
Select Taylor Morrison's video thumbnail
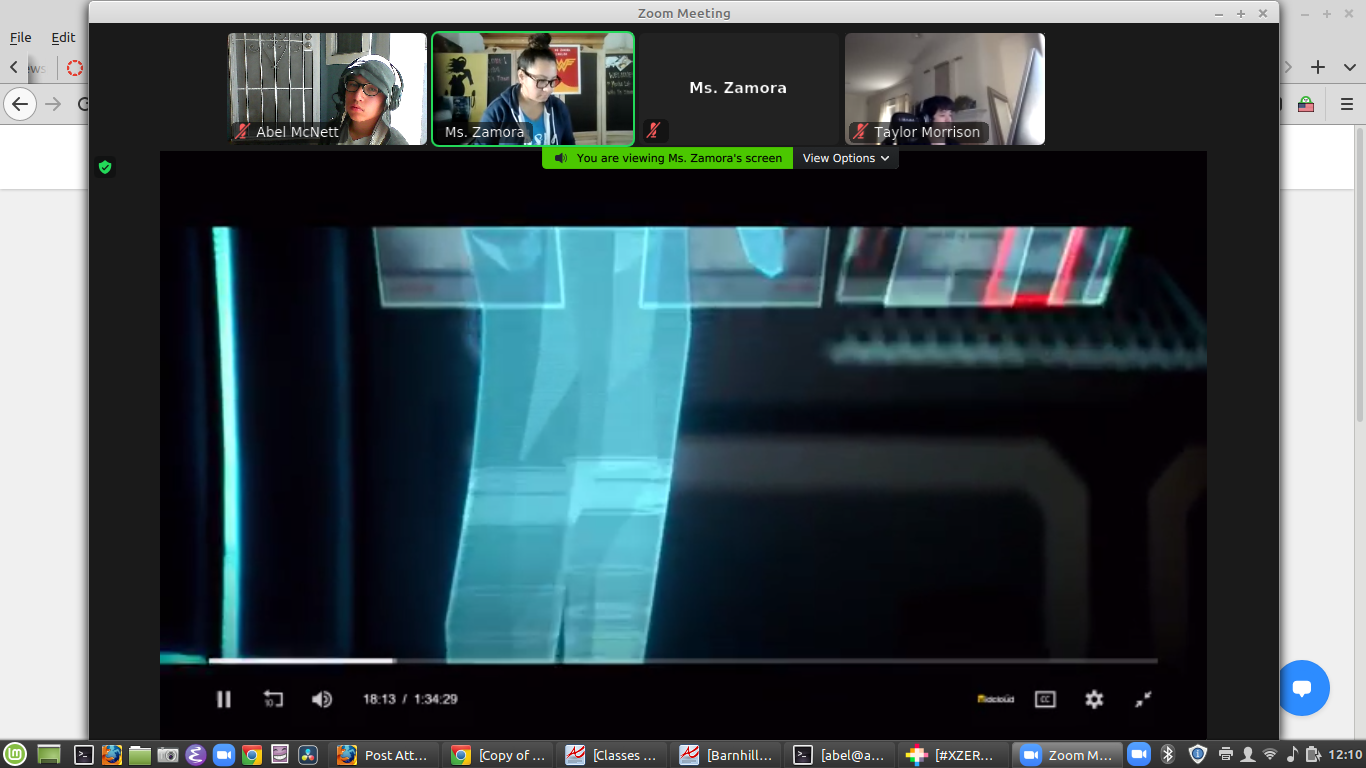point(945,89)
